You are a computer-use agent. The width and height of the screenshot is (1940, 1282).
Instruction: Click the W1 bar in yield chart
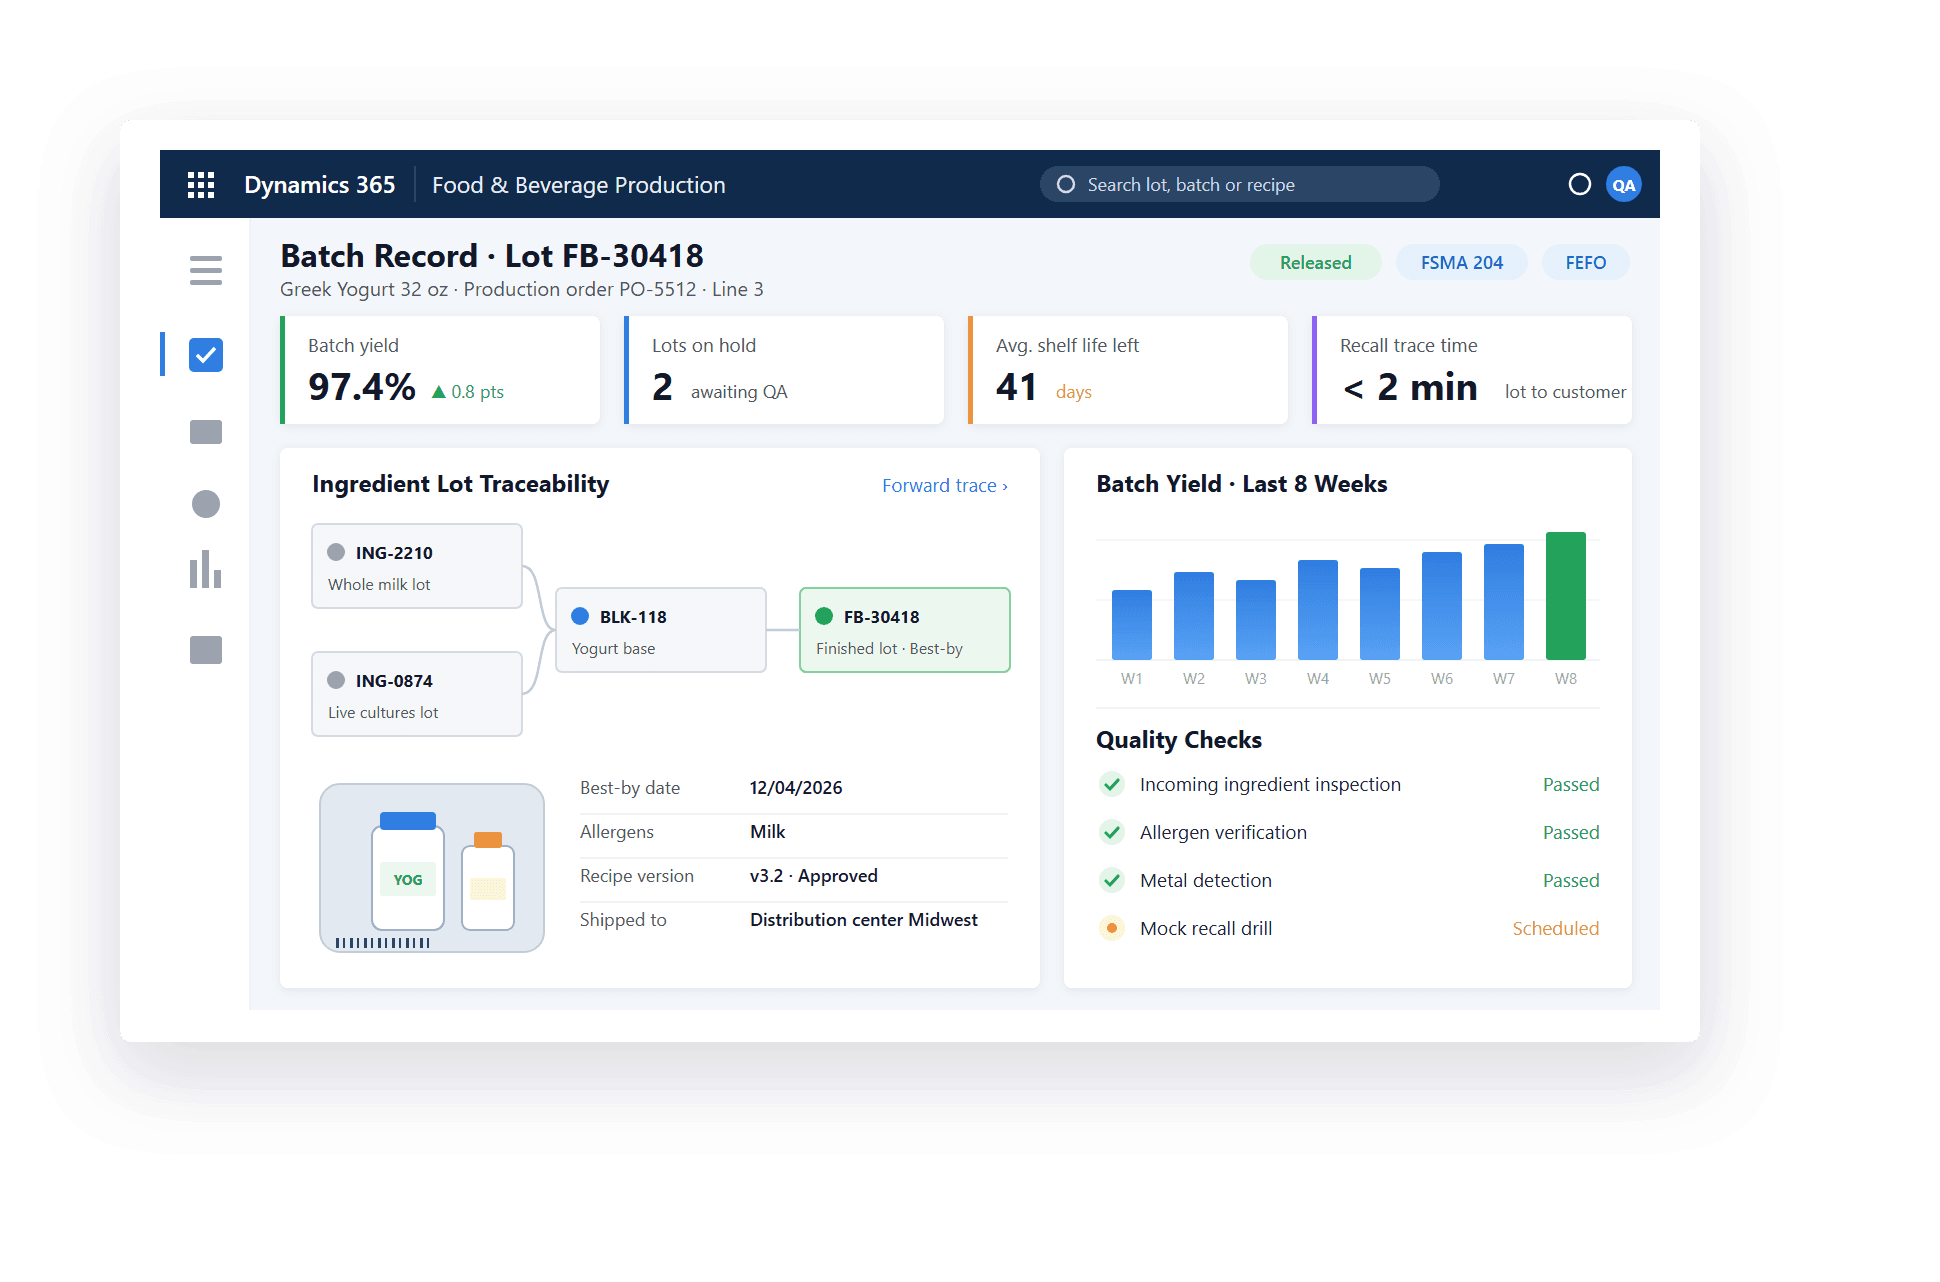(x=1132, y=625)
